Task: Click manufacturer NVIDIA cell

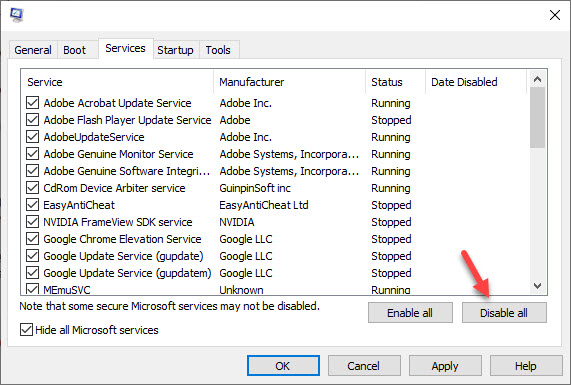Action: pos(237,222)
